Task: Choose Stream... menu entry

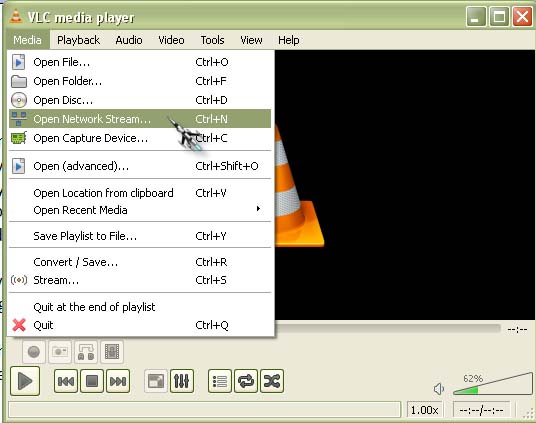Action: [139, 280]
